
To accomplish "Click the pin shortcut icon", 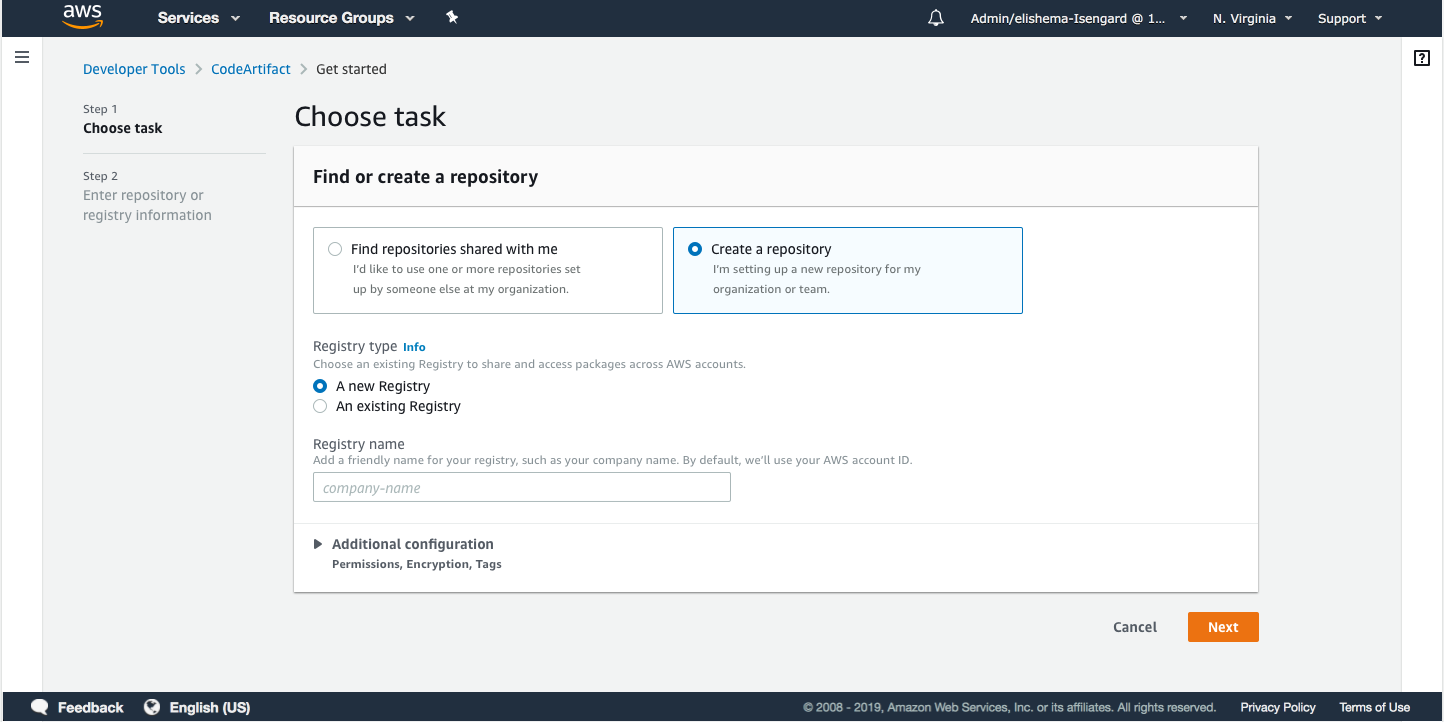I will click(452, 18).
